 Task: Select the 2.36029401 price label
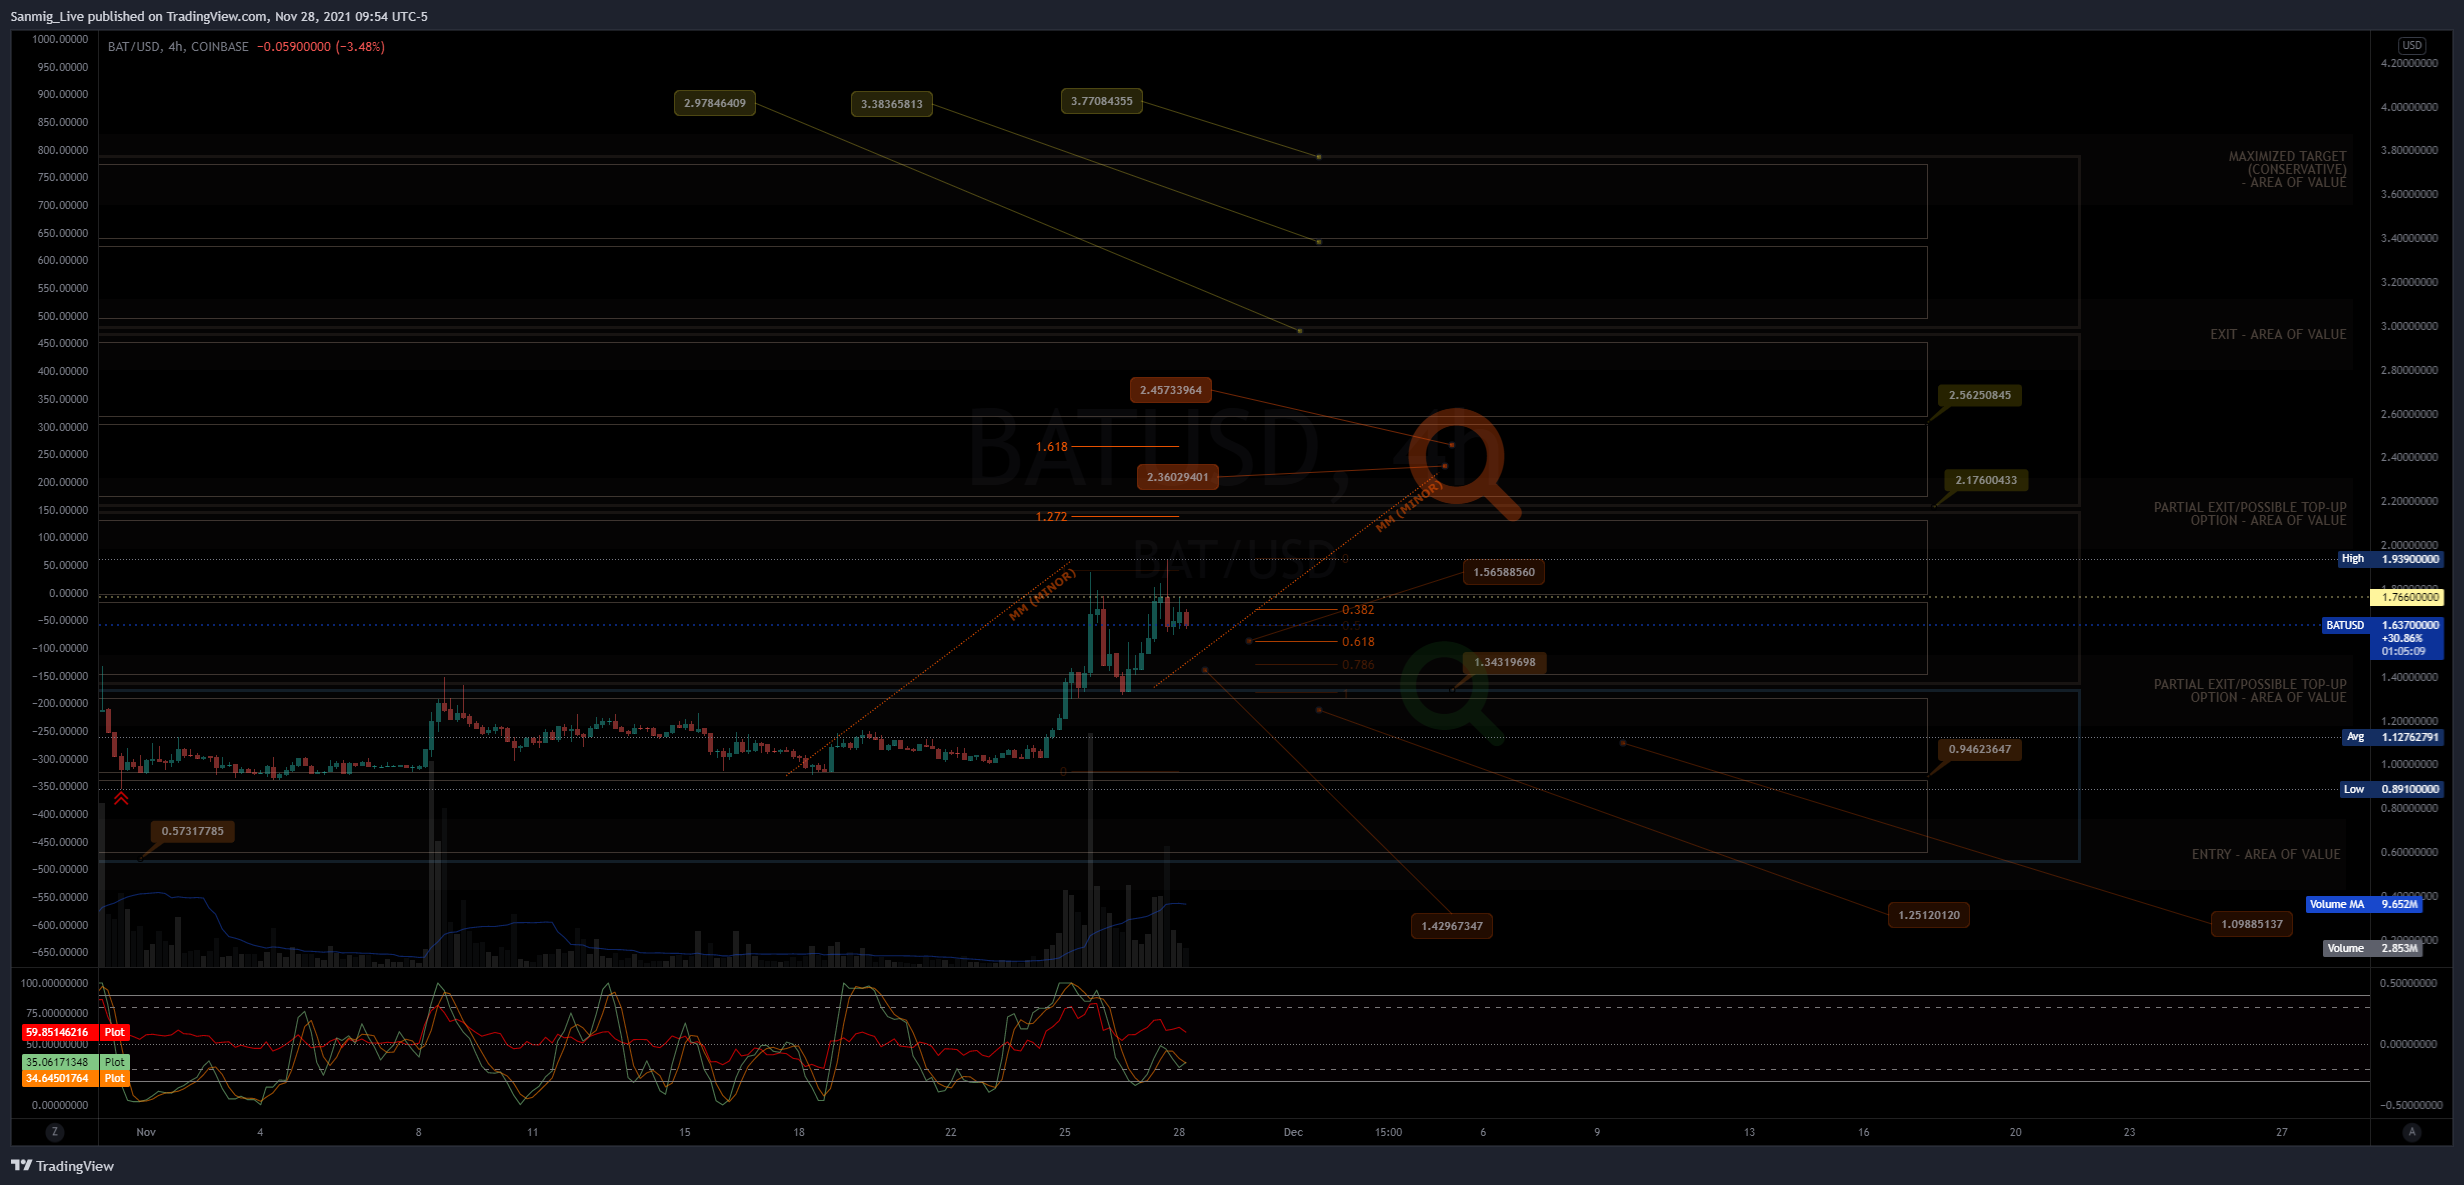(x=1177, y=477)
